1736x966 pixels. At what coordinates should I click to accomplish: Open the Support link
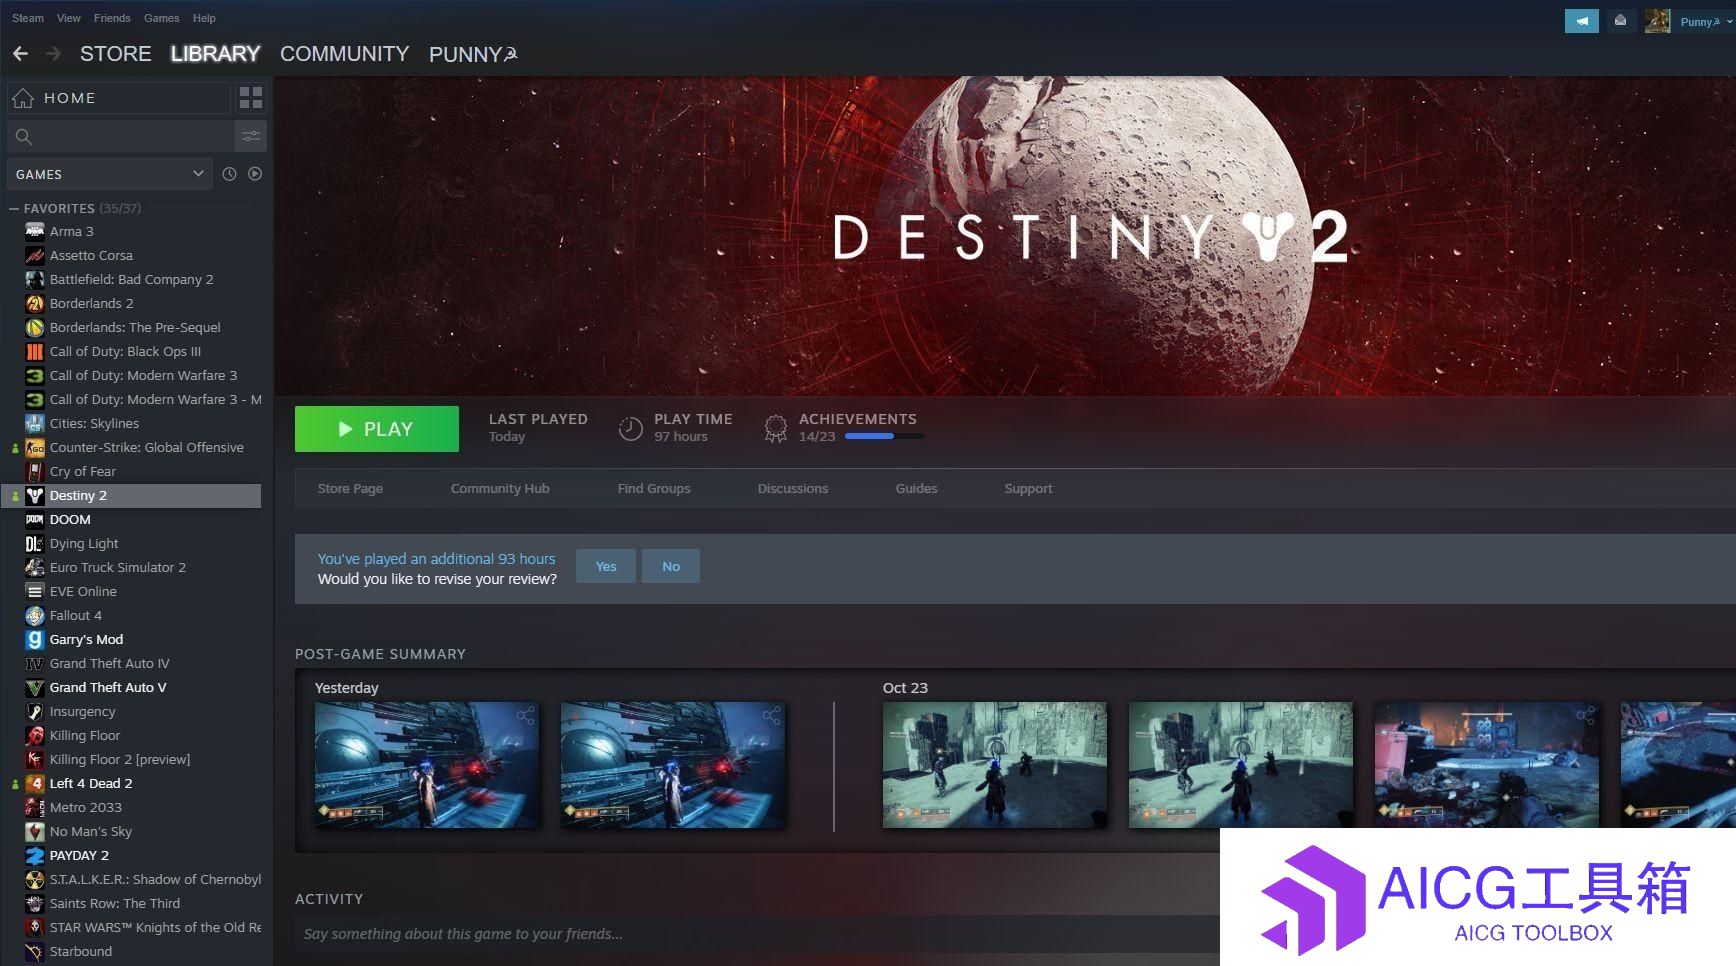point(1028,488)
